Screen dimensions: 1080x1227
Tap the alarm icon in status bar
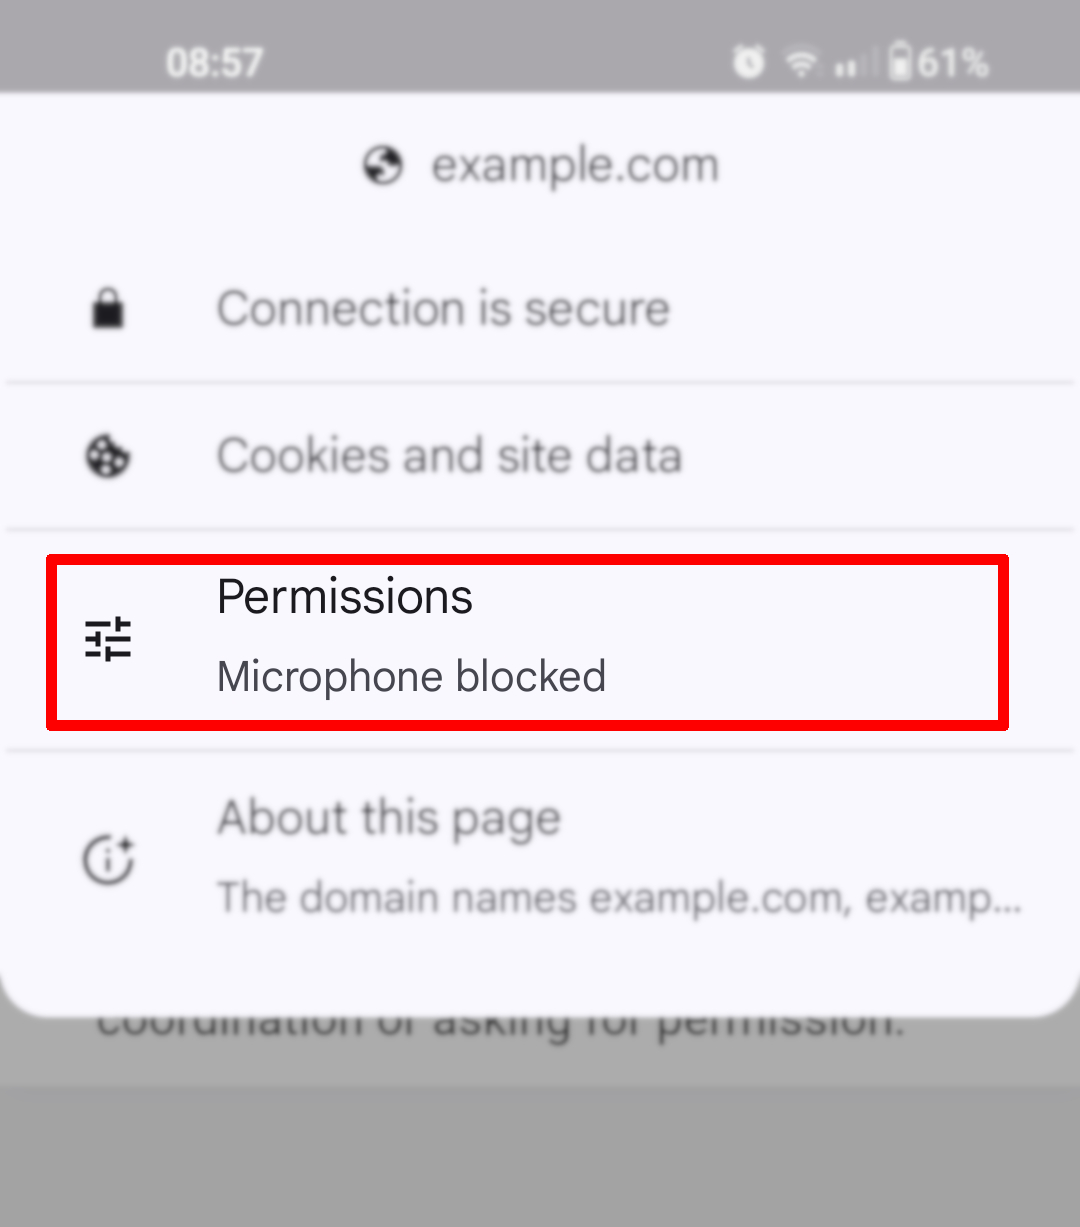[748, 63]
